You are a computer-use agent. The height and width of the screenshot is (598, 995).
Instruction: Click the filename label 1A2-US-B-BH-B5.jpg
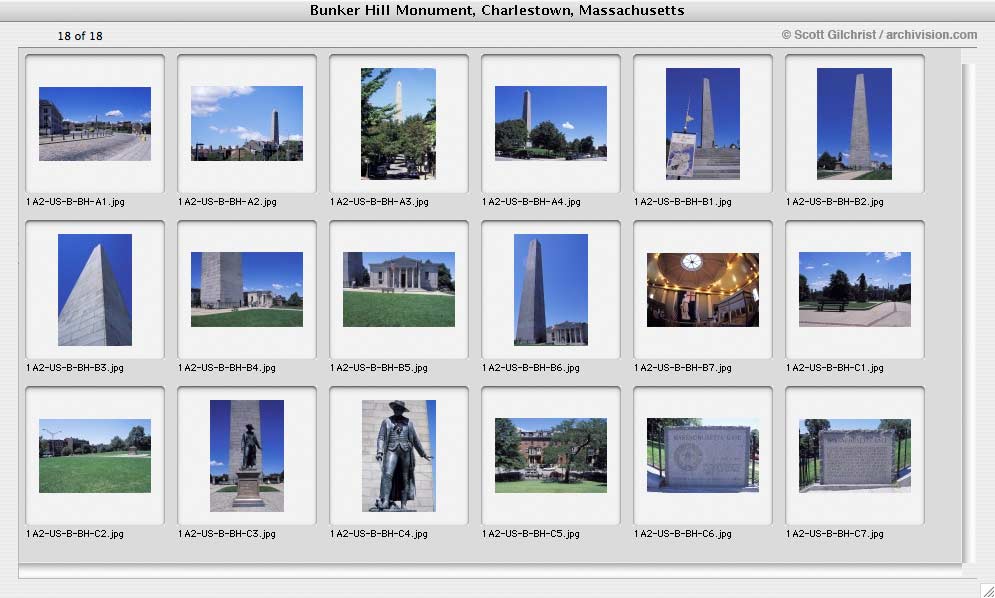[379, 368]
